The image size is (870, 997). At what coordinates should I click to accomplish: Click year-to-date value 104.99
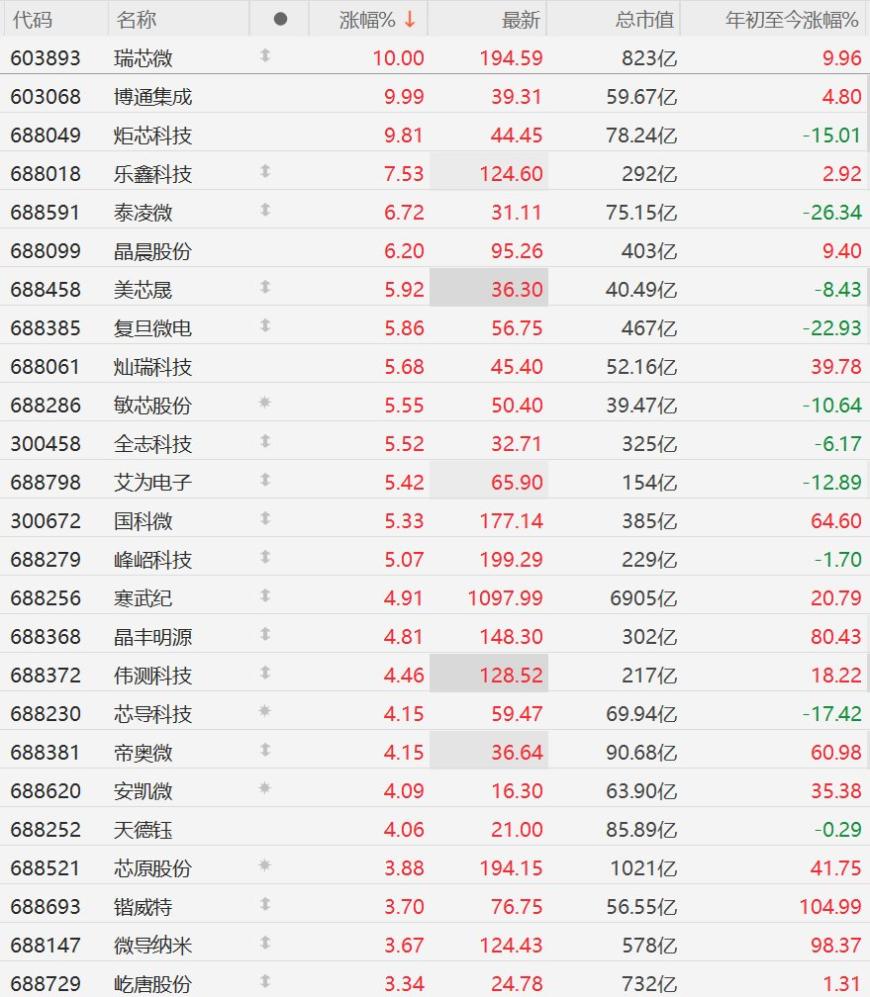831,907
